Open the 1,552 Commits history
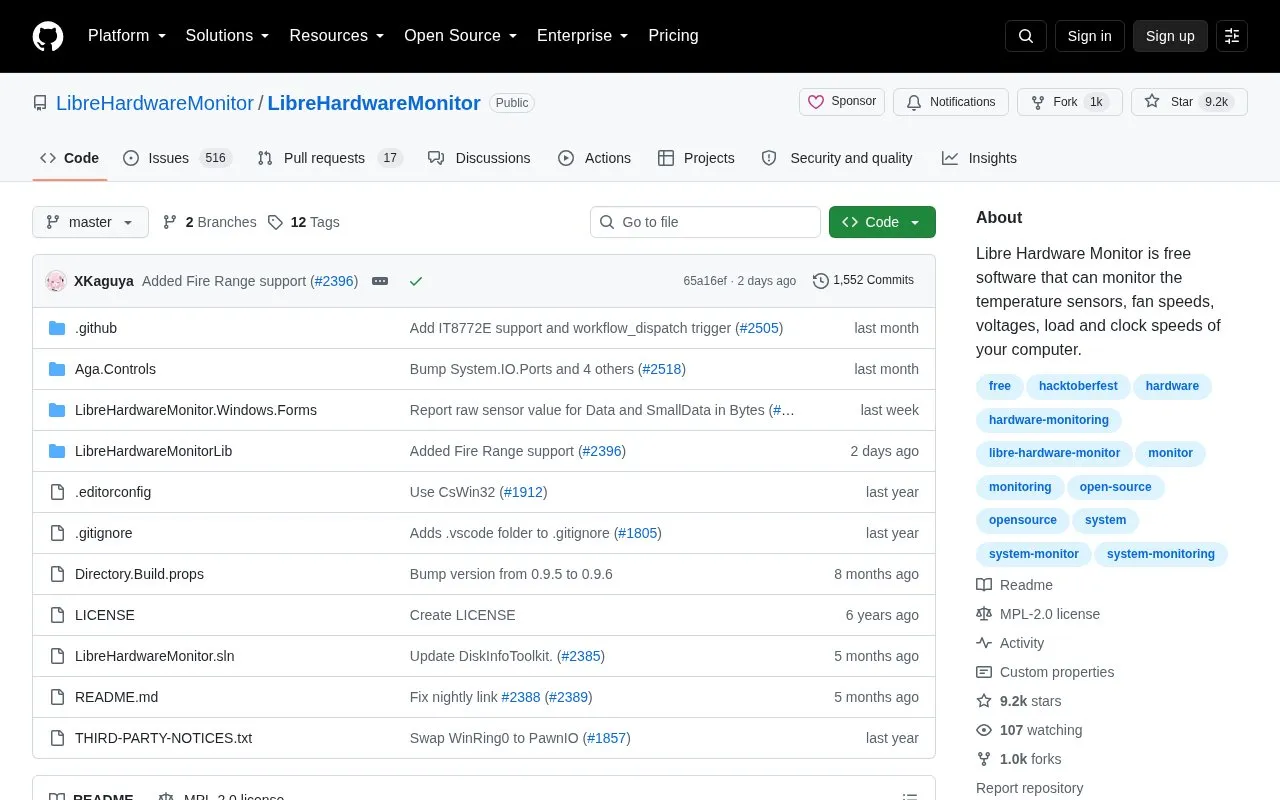 coord(863,281)
